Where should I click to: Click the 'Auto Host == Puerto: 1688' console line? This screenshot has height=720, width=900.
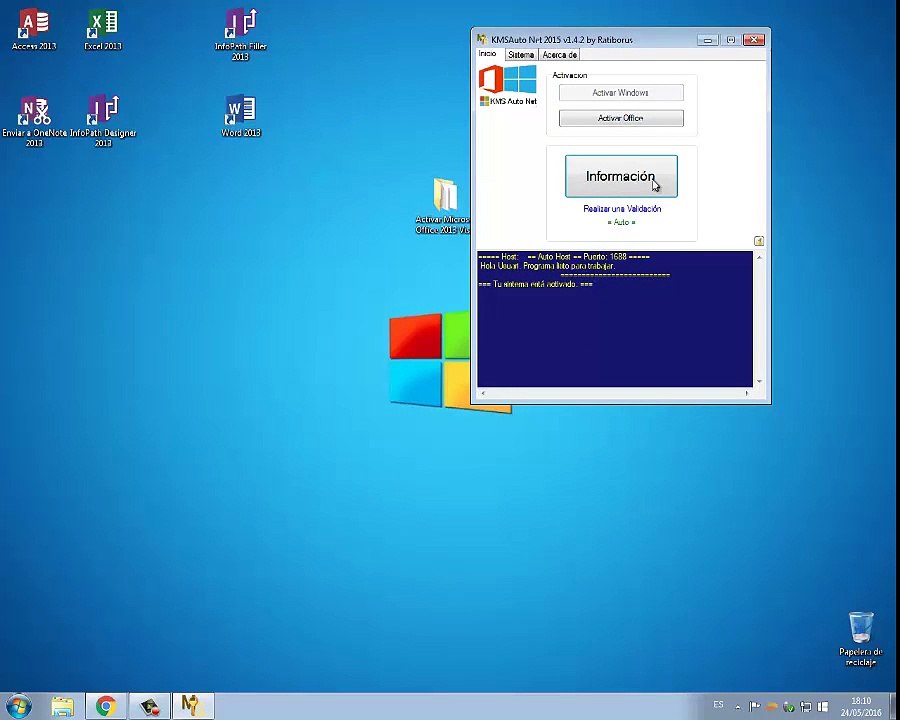564,257
